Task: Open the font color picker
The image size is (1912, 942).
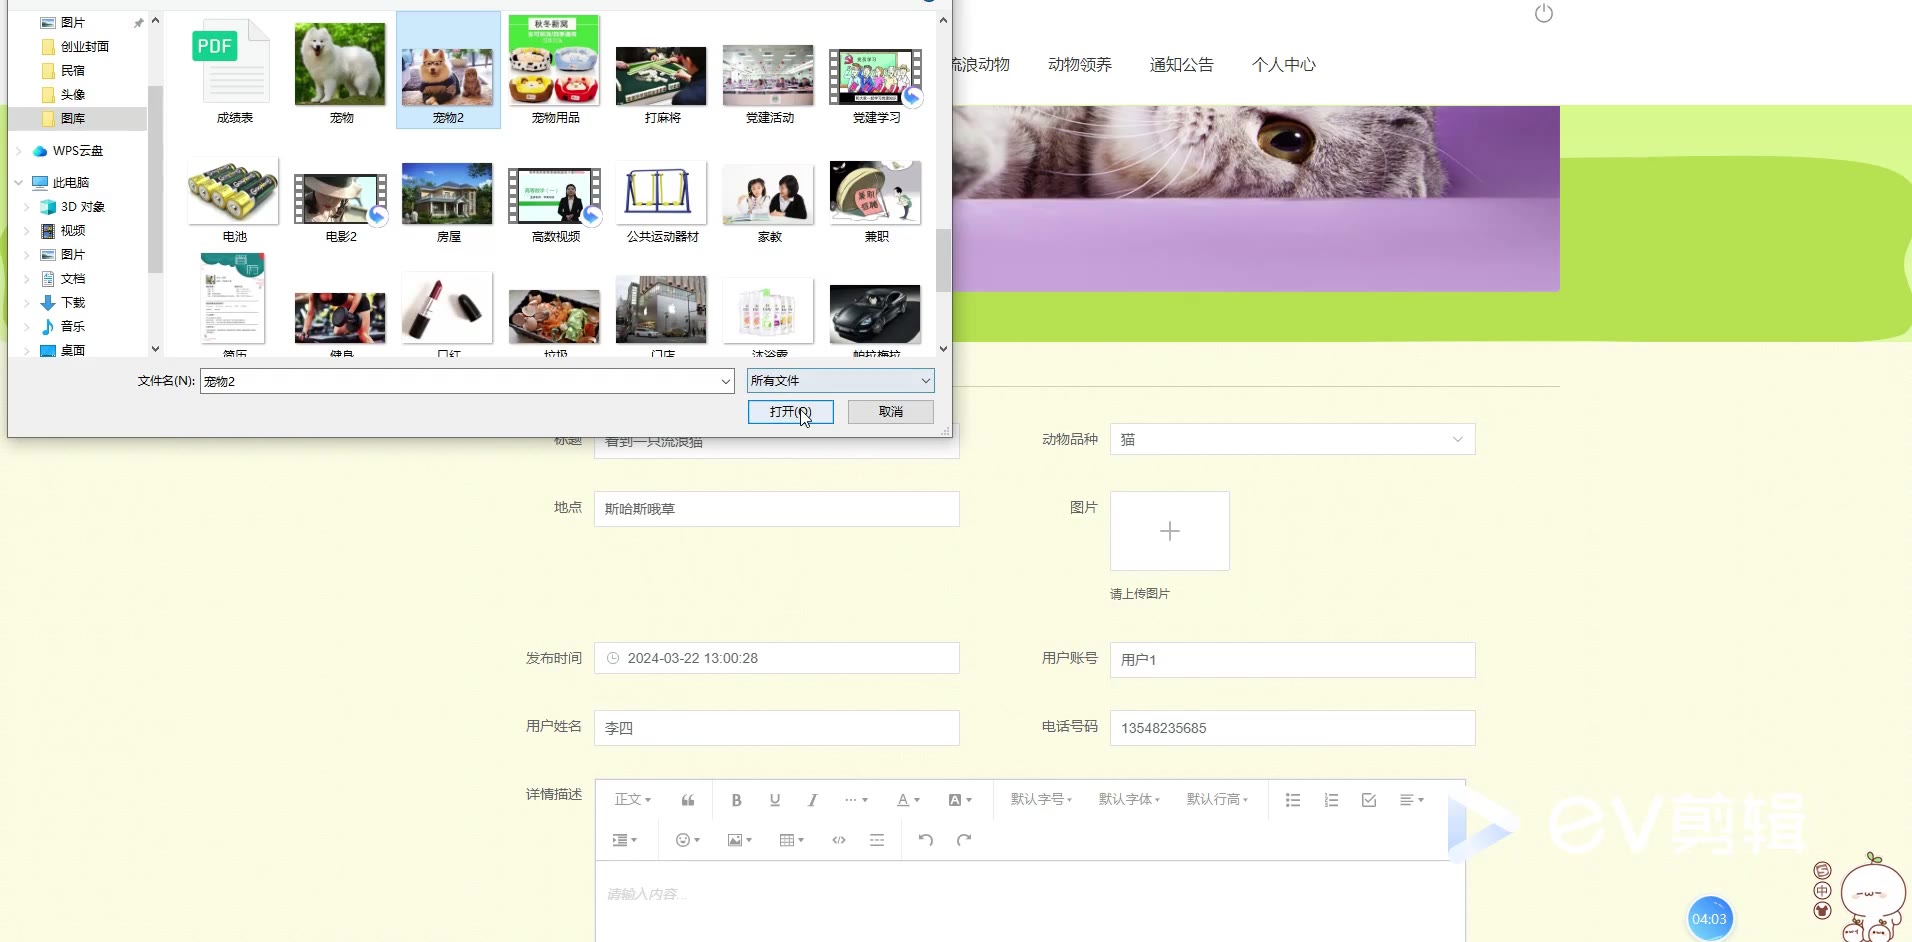Action: point(908,800)
